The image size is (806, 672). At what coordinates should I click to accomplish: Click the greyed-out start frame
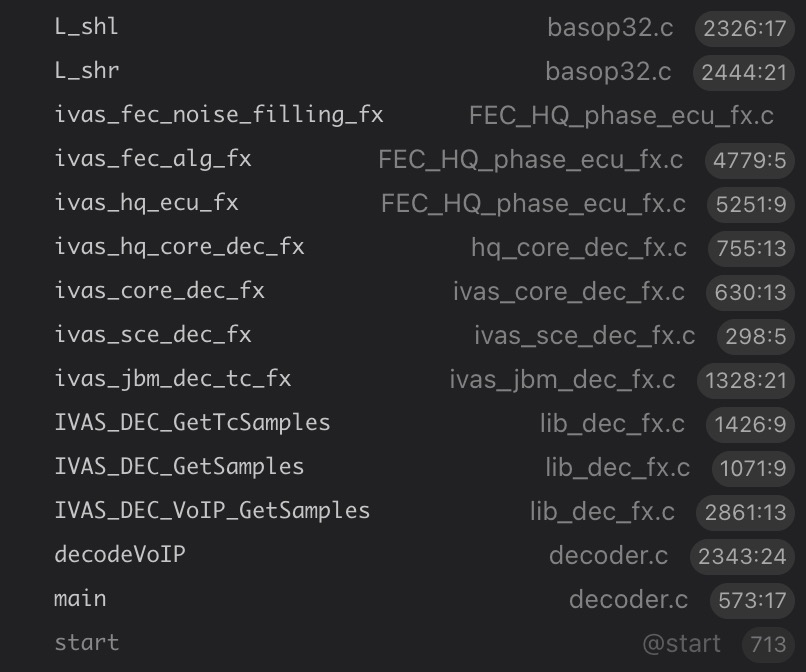(x=86, y=643)
